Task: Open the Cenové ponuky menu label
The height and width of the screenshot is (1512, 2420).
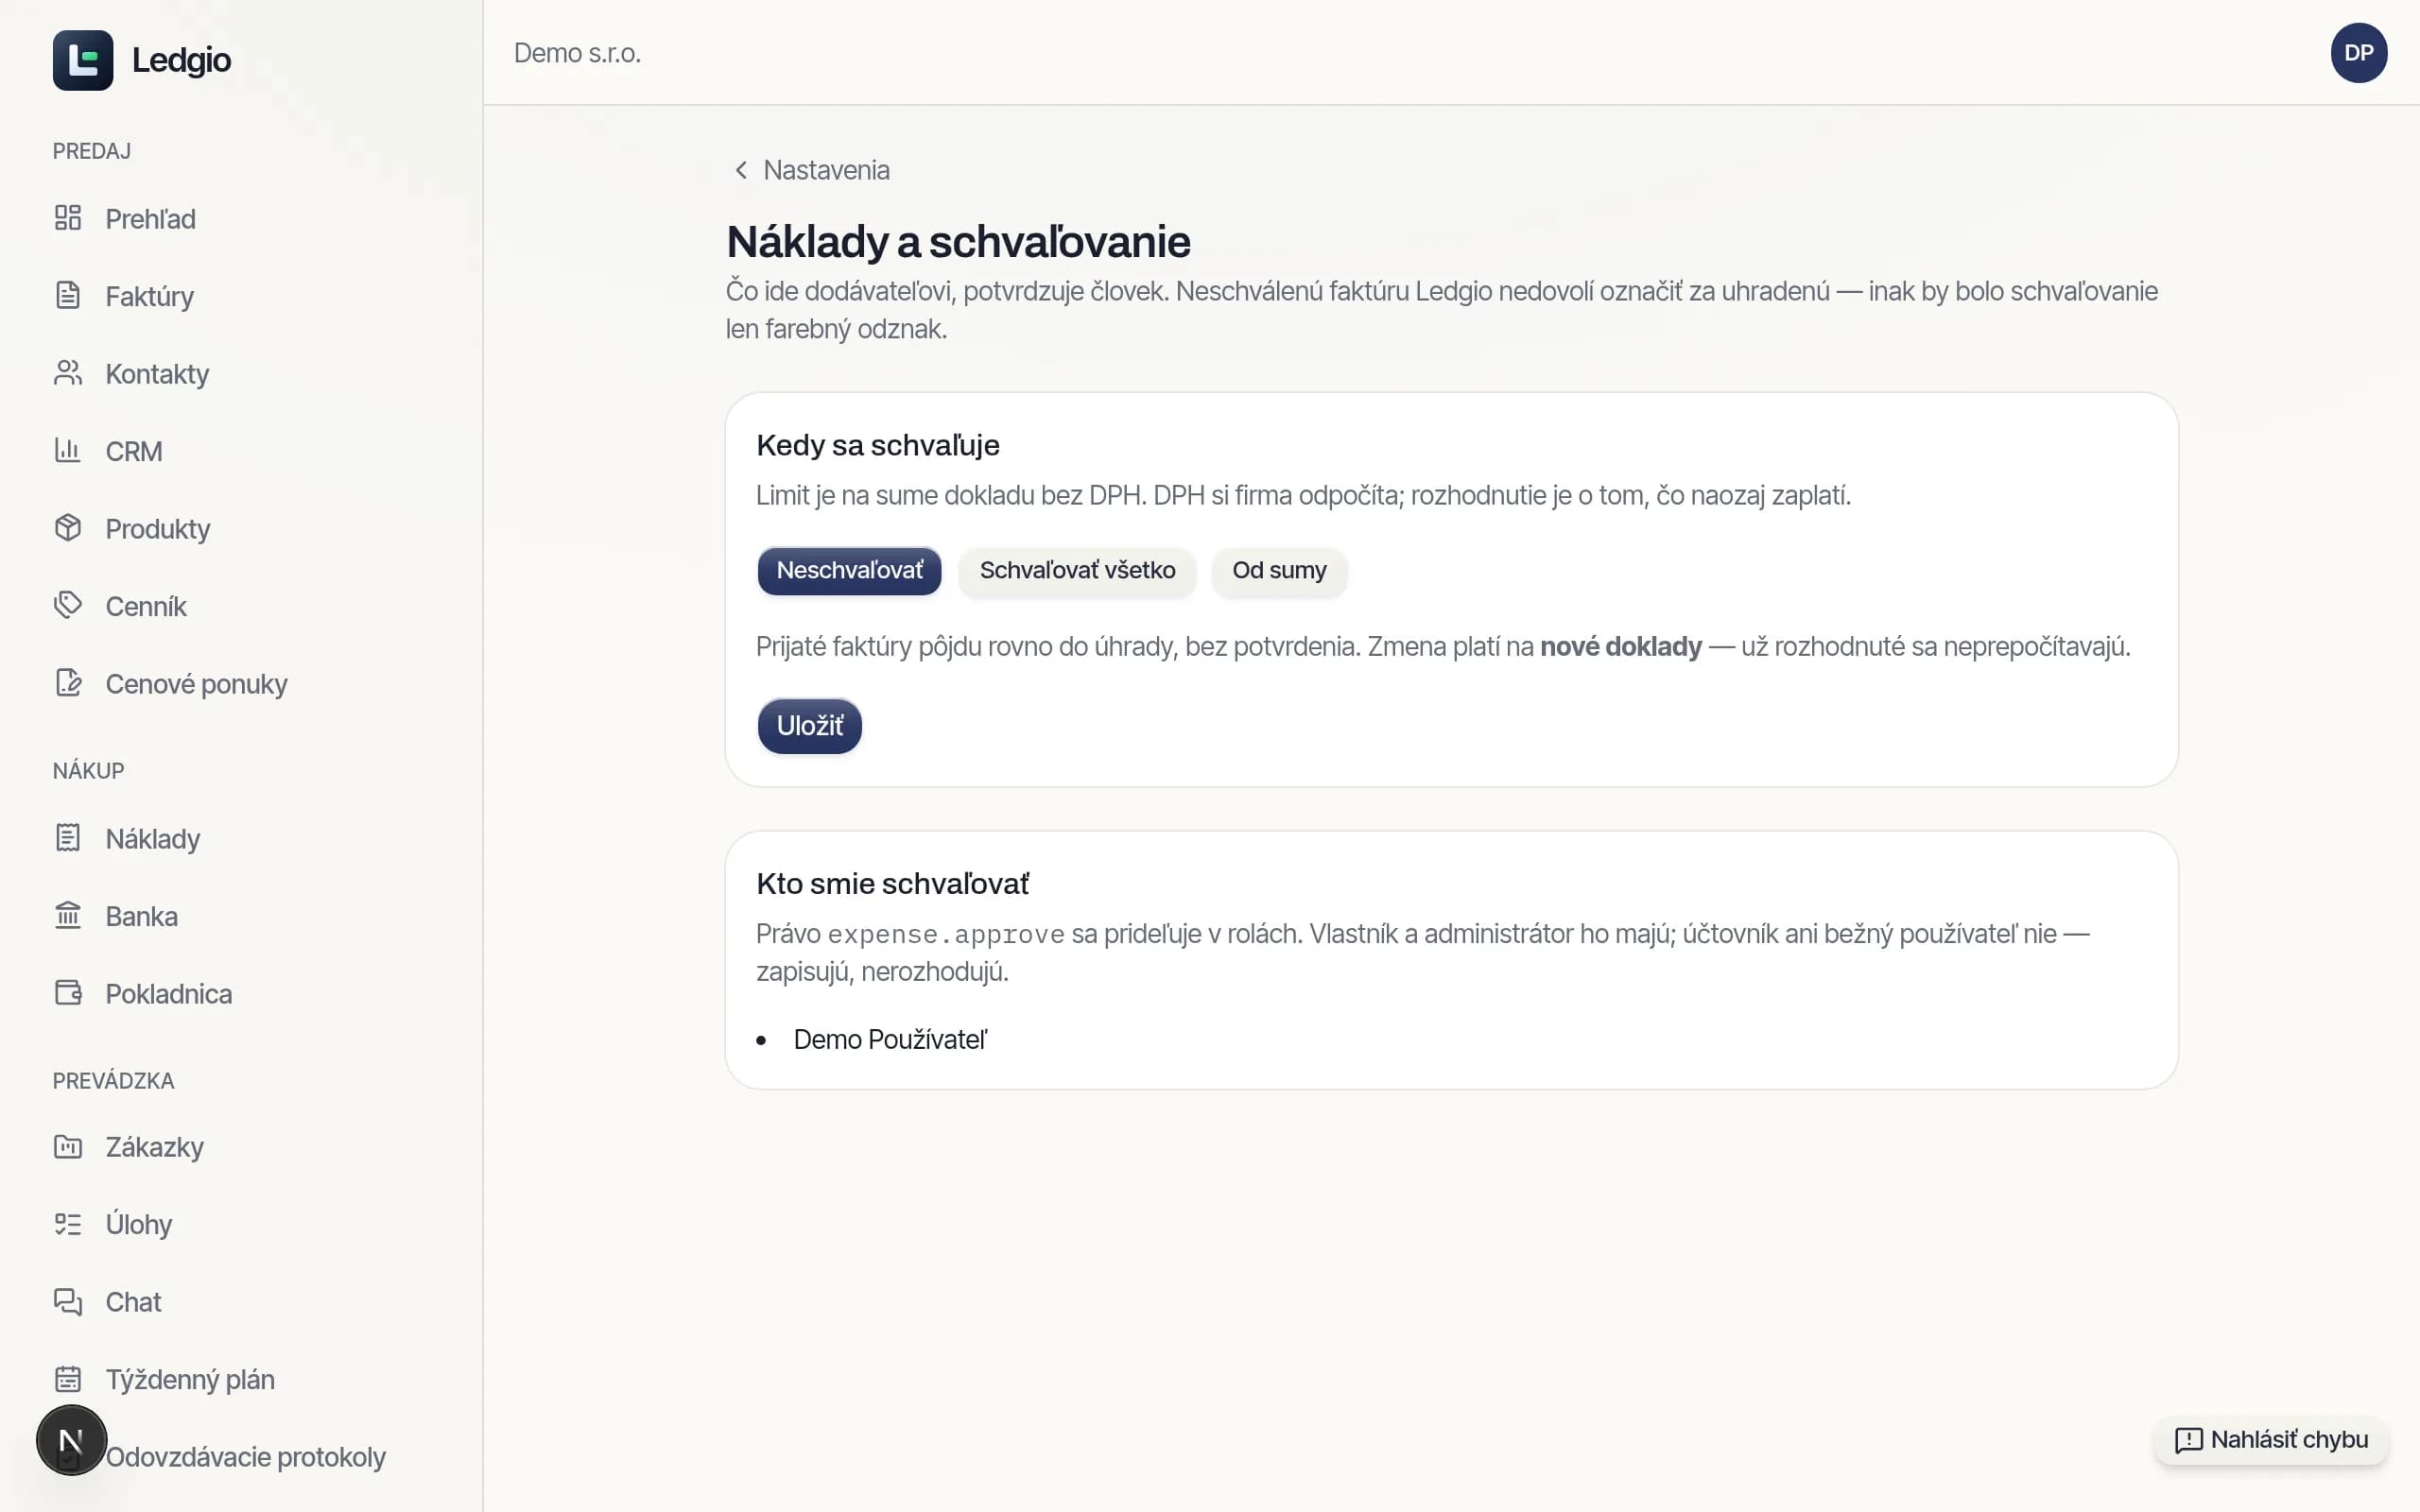Action: coord(197,684)
